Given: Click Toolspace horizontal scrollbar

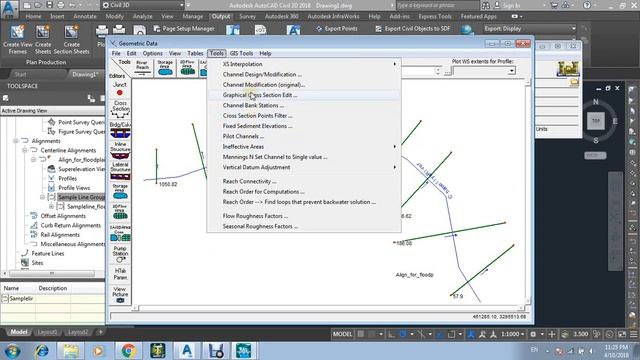Looking at the screenshot, I should [x=51, y=273].
